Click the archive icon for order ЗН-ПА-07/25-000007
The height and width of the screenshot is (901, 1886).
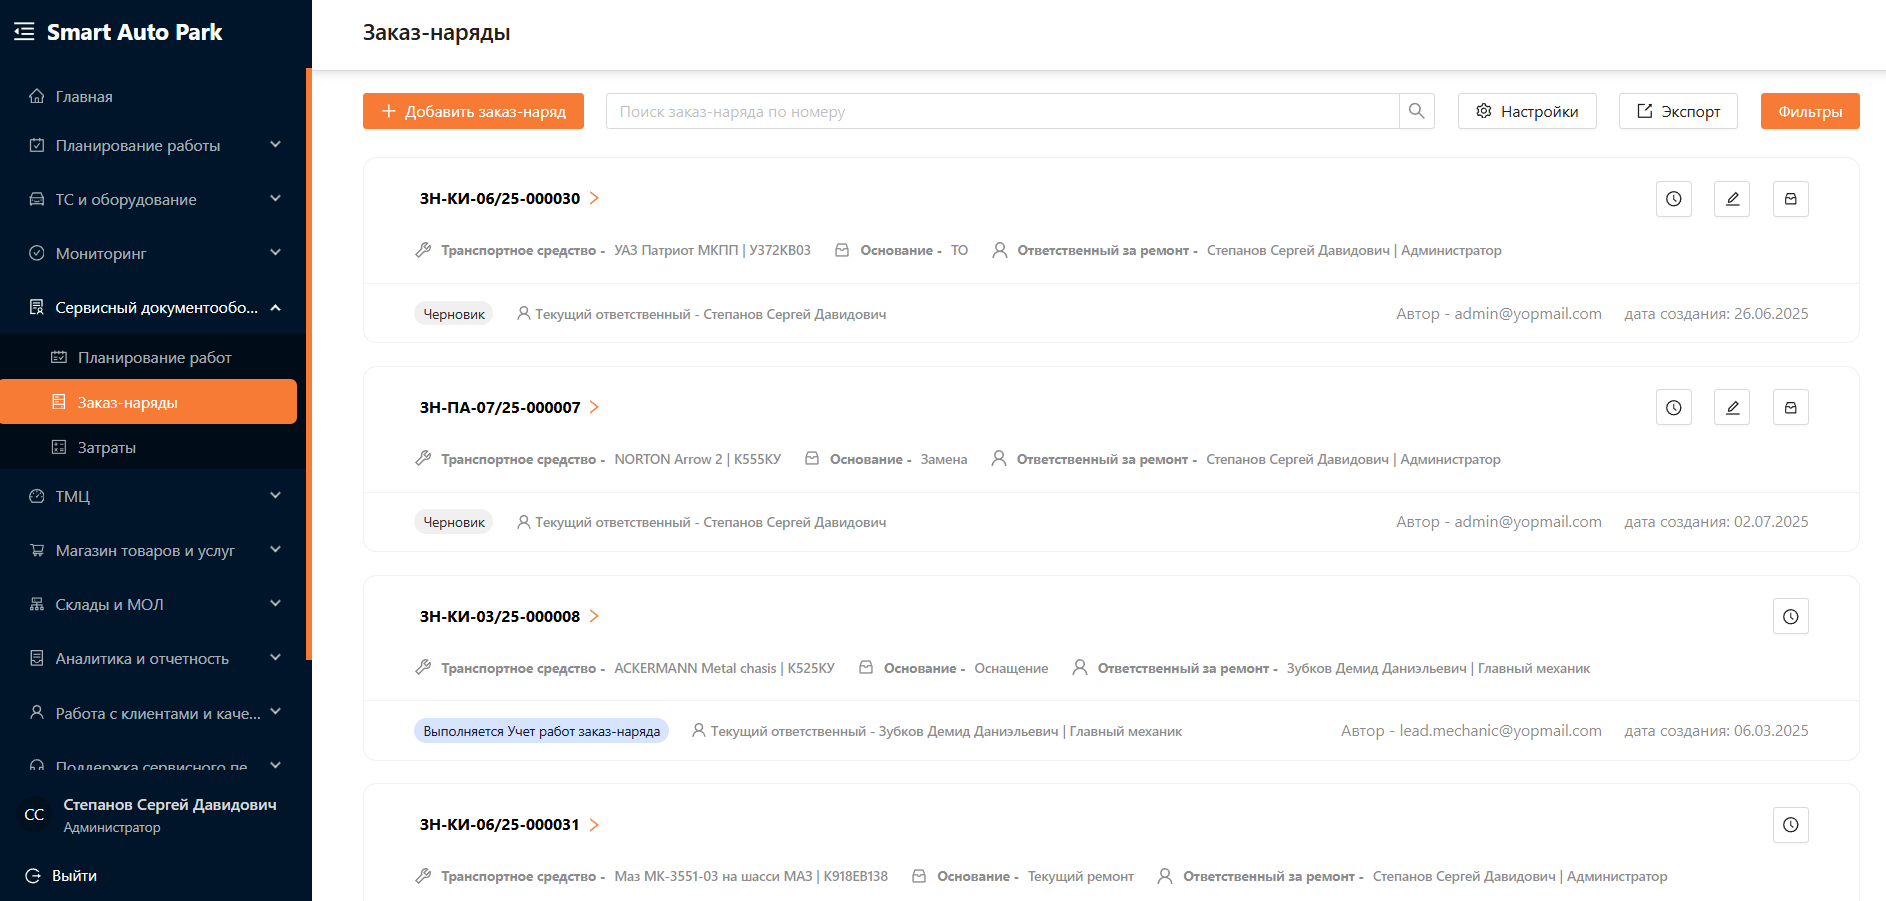click(1790, 408)
